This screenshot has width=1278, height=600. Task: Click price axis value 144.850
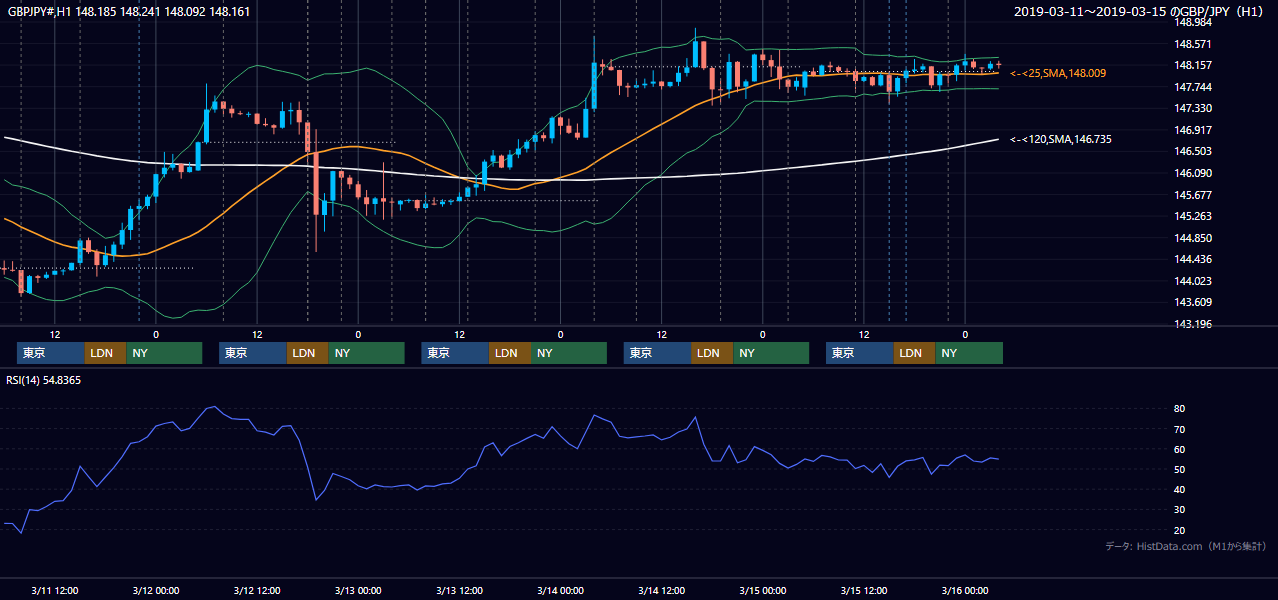click(x=1193, y=238)
